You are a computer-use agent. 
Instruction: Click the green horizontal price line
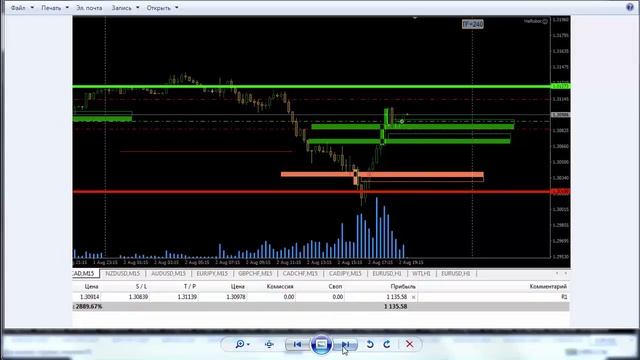(311, 87)
